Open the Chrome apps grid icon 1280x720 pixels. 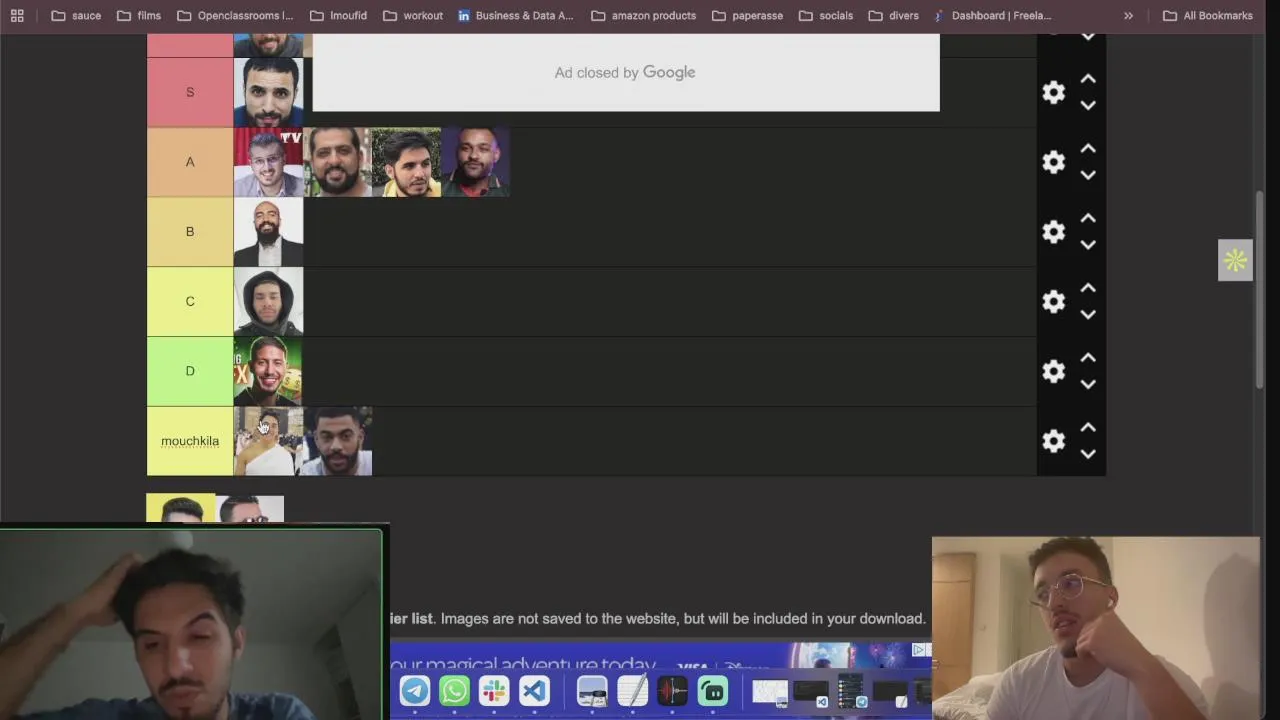[x=17, y=16]
